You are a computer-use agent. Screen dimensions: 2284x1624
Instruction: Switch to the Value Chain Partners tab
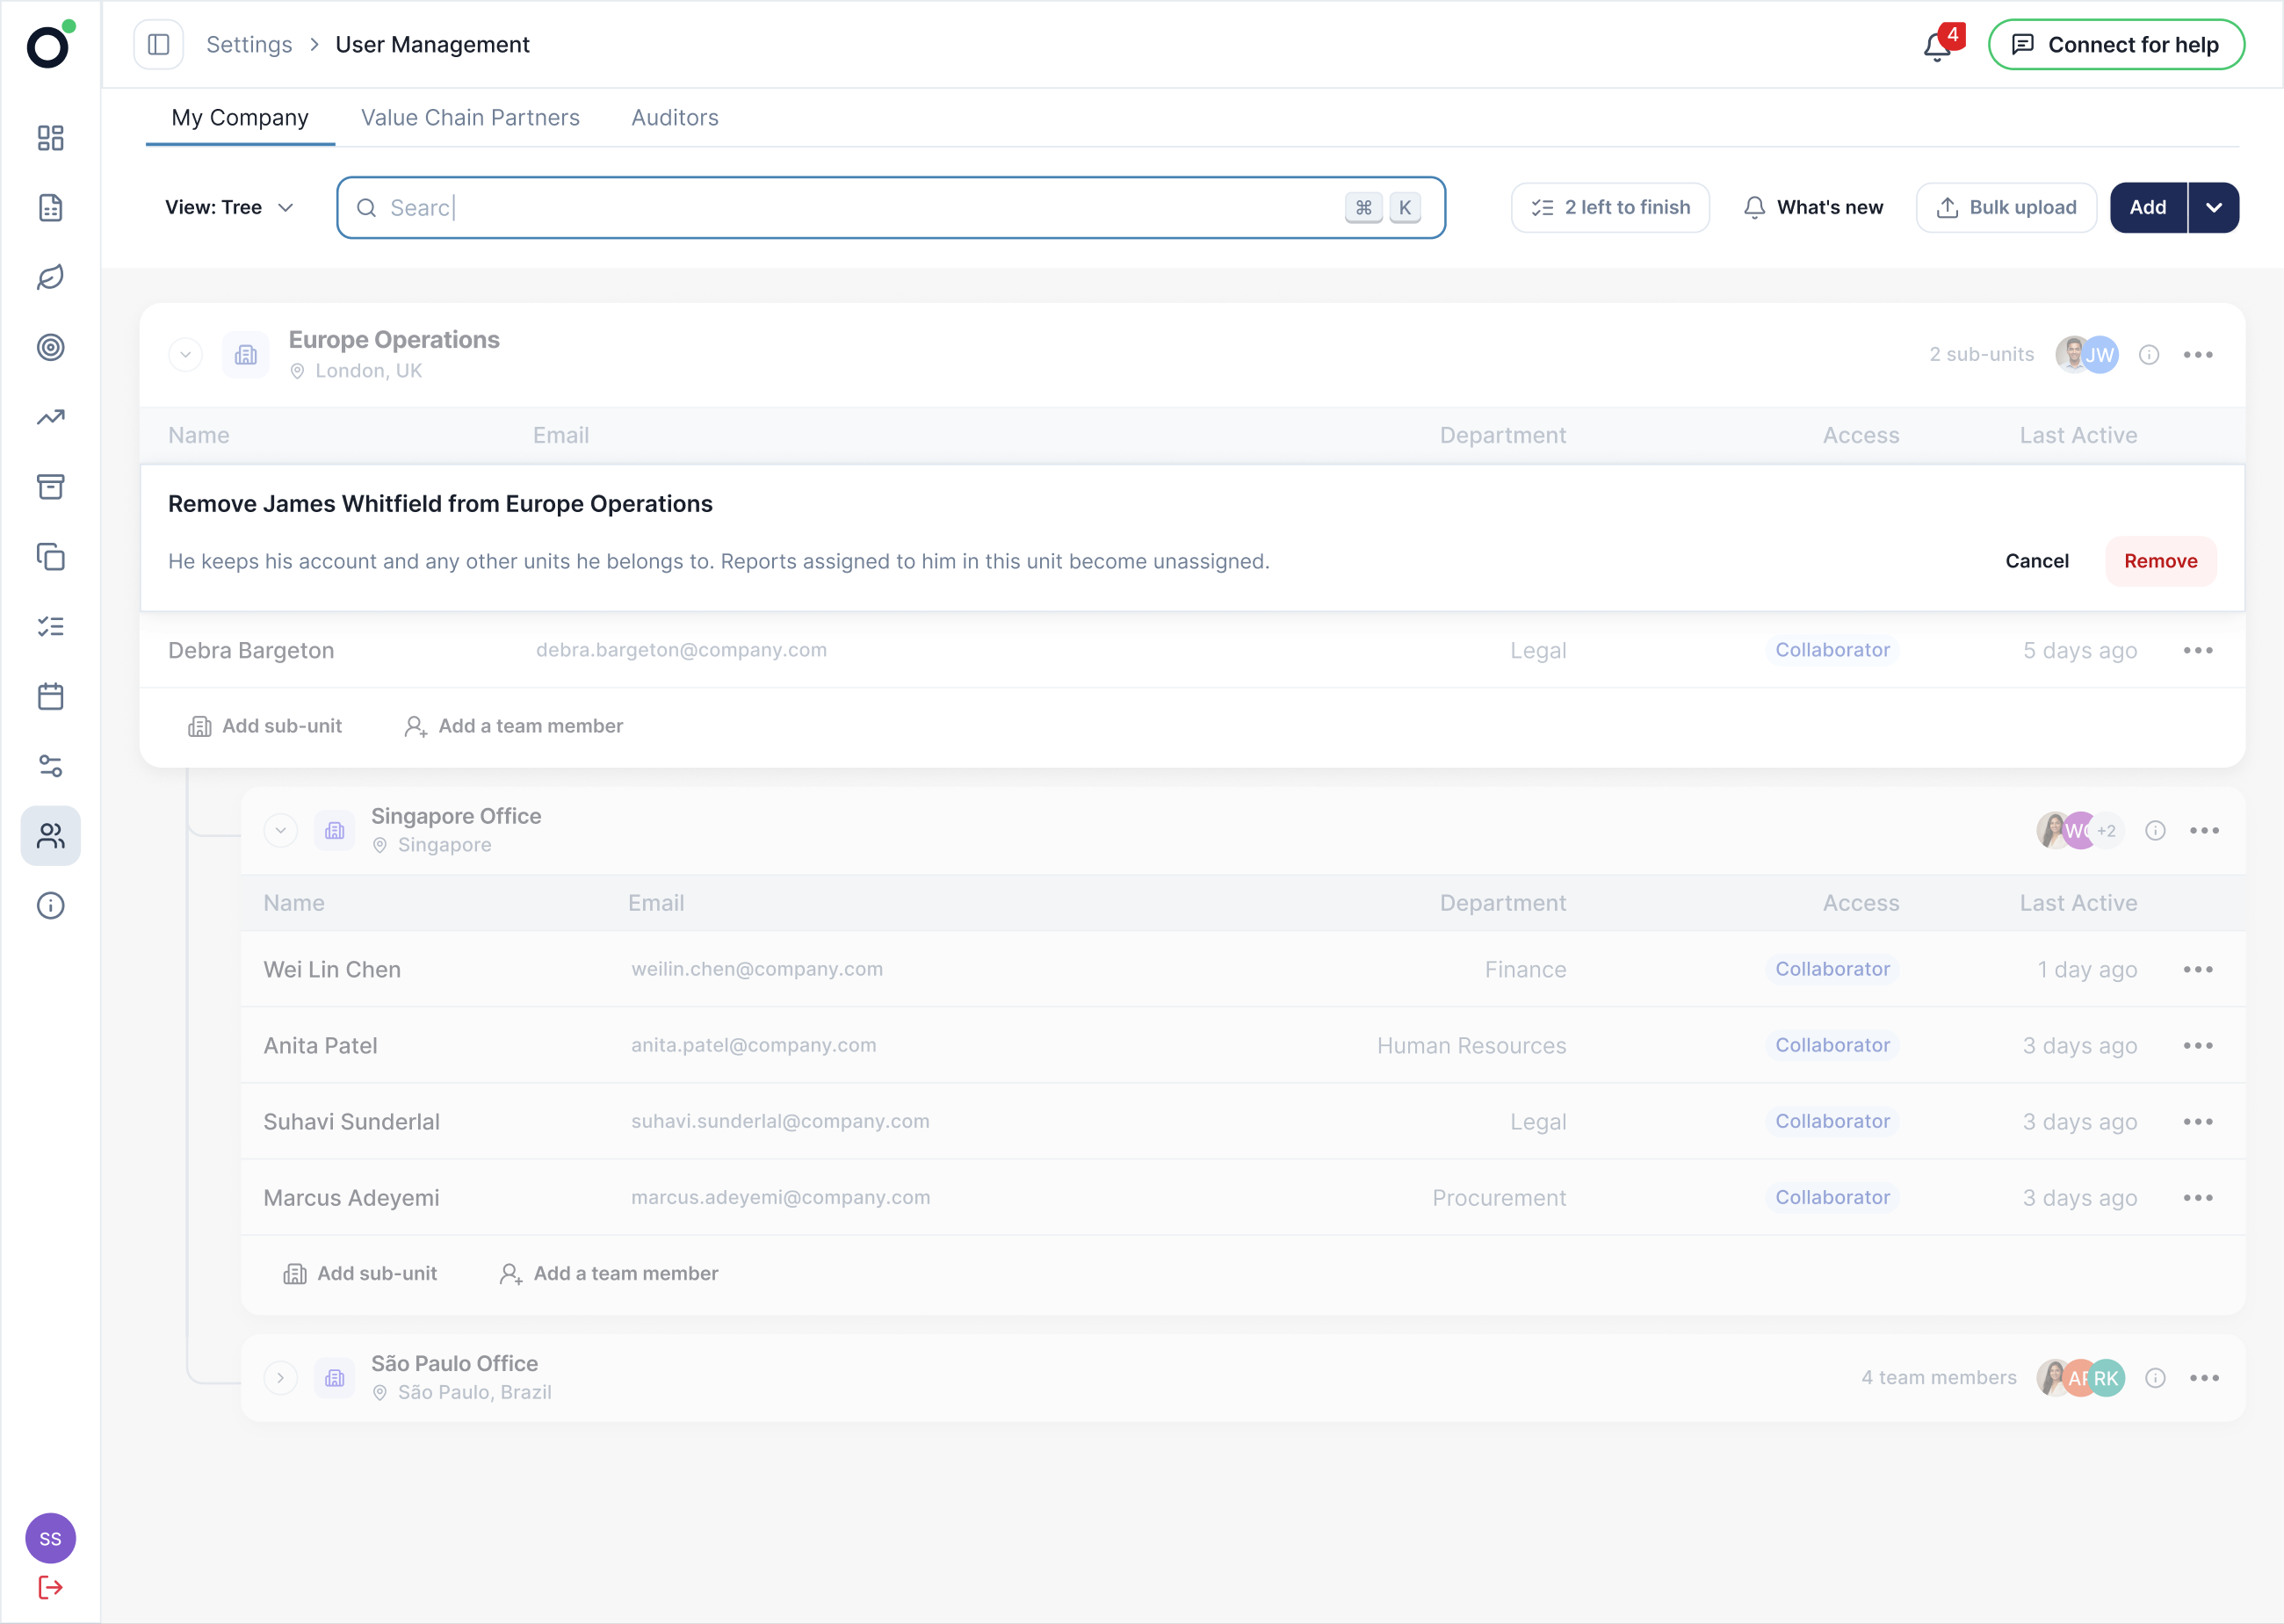coord(470,118)
